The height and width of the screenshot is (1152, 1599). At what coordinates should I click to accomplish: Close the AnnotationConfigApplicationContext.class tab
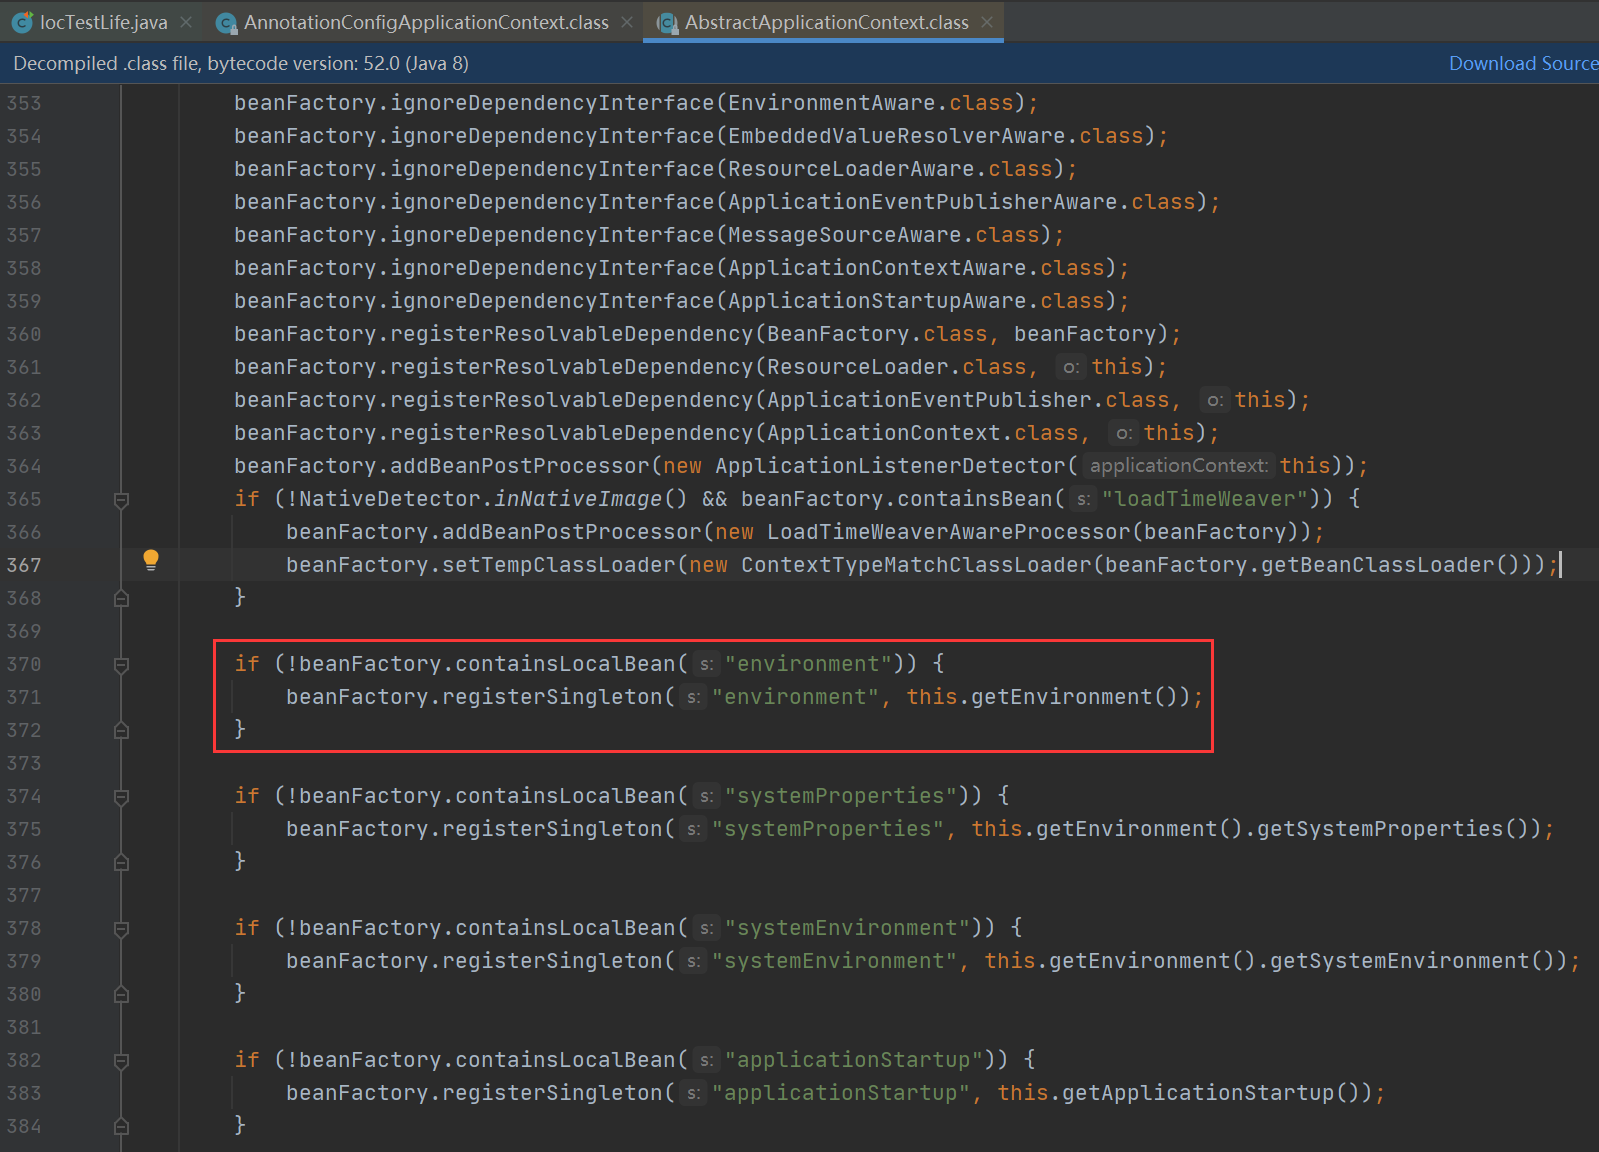click(627, 22)
